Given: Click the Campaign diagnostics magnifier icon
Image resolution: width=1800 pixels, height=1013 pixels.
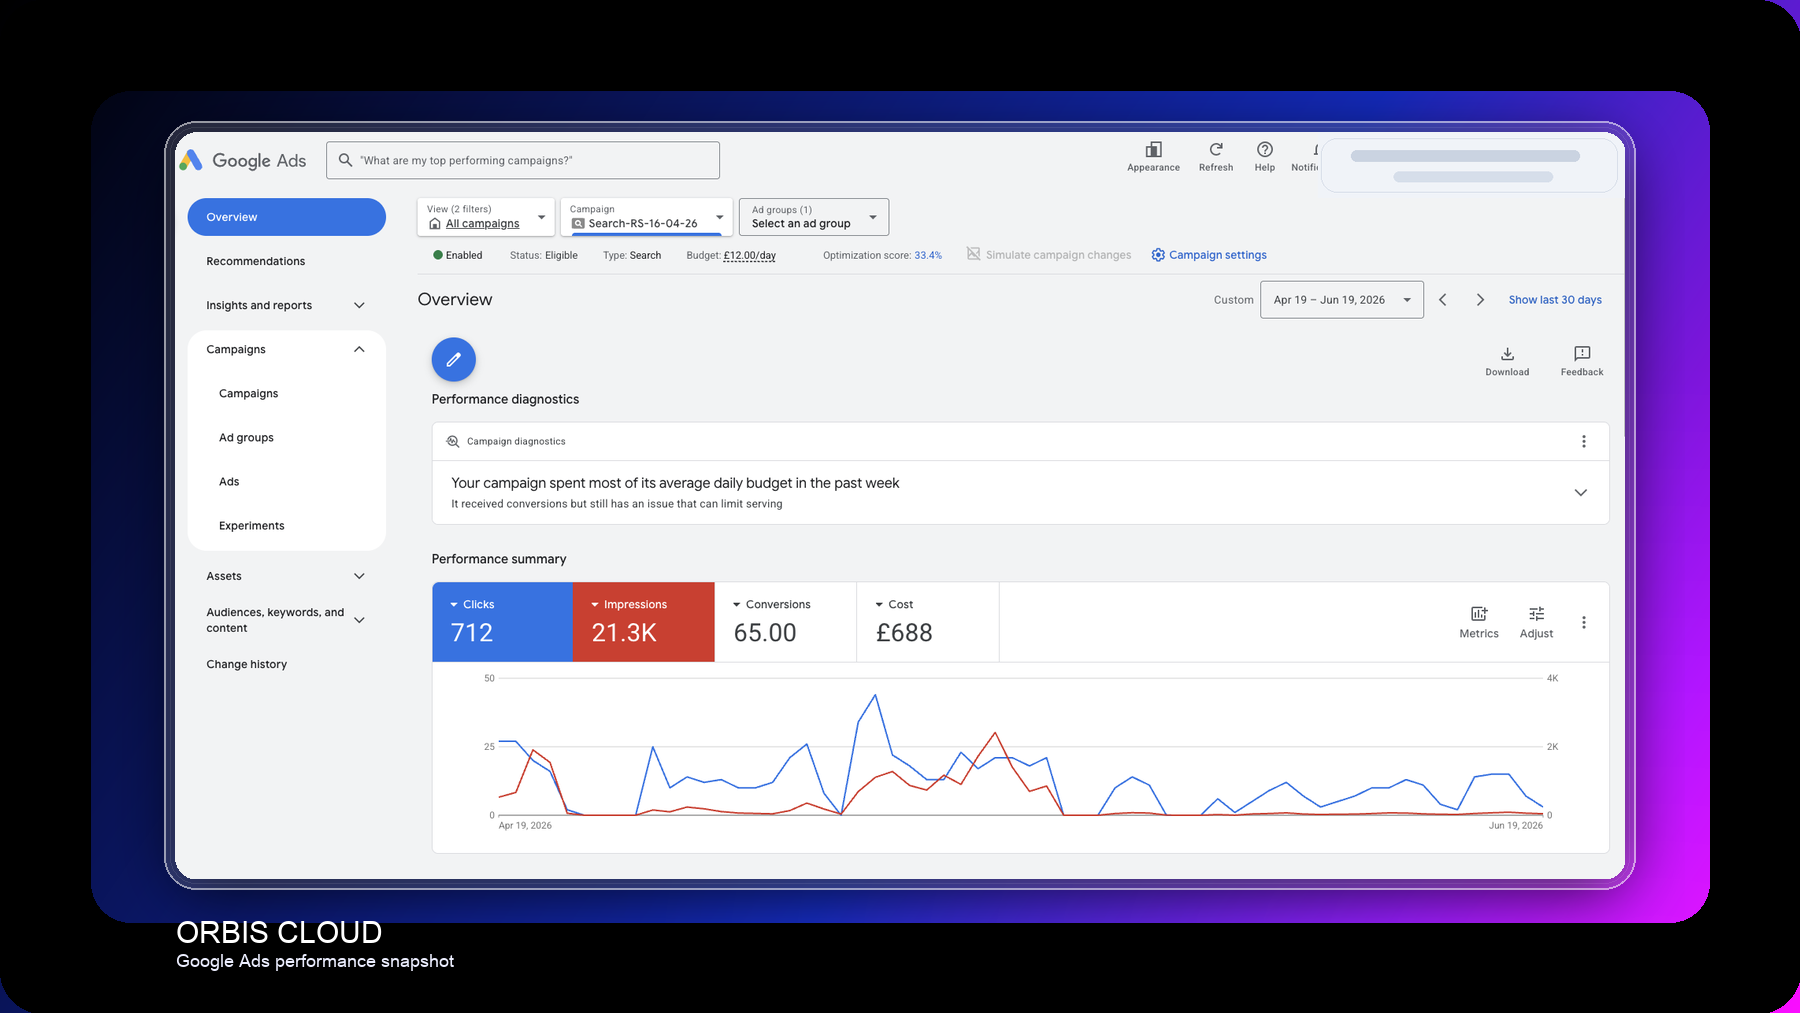Looking at the screenshot, I should 453,441.
